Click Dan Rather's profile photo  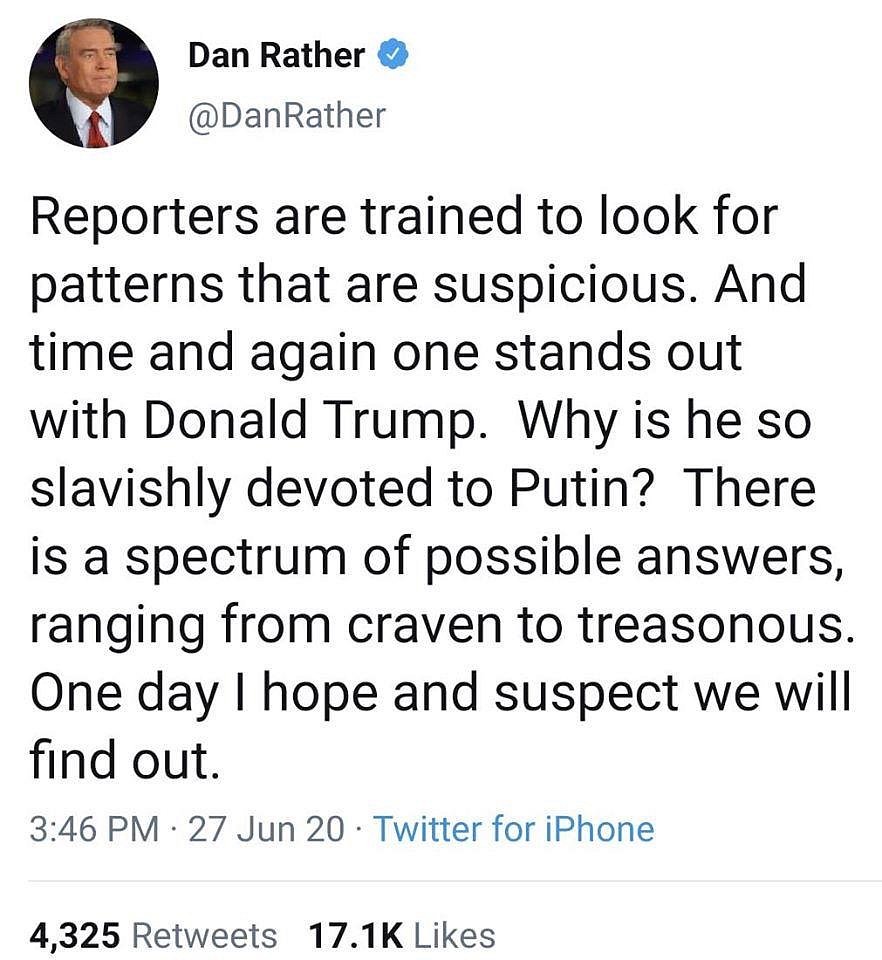point(94,84)
